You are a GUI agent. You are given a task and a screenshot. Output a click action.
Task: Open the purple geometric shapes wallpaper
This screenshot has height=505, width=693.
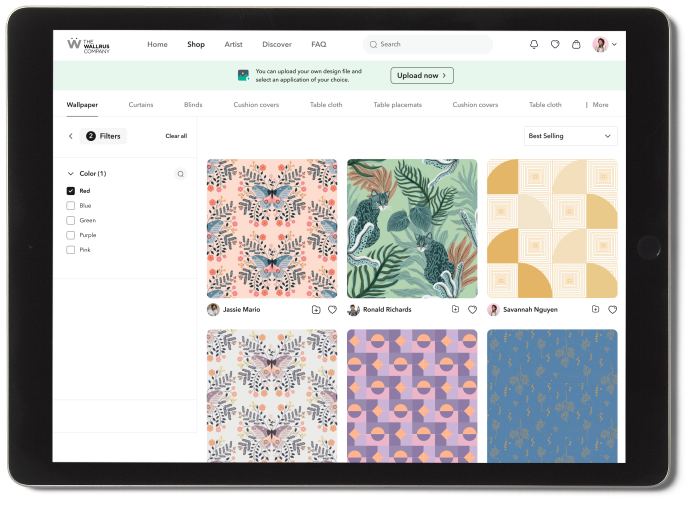point(412,396)
